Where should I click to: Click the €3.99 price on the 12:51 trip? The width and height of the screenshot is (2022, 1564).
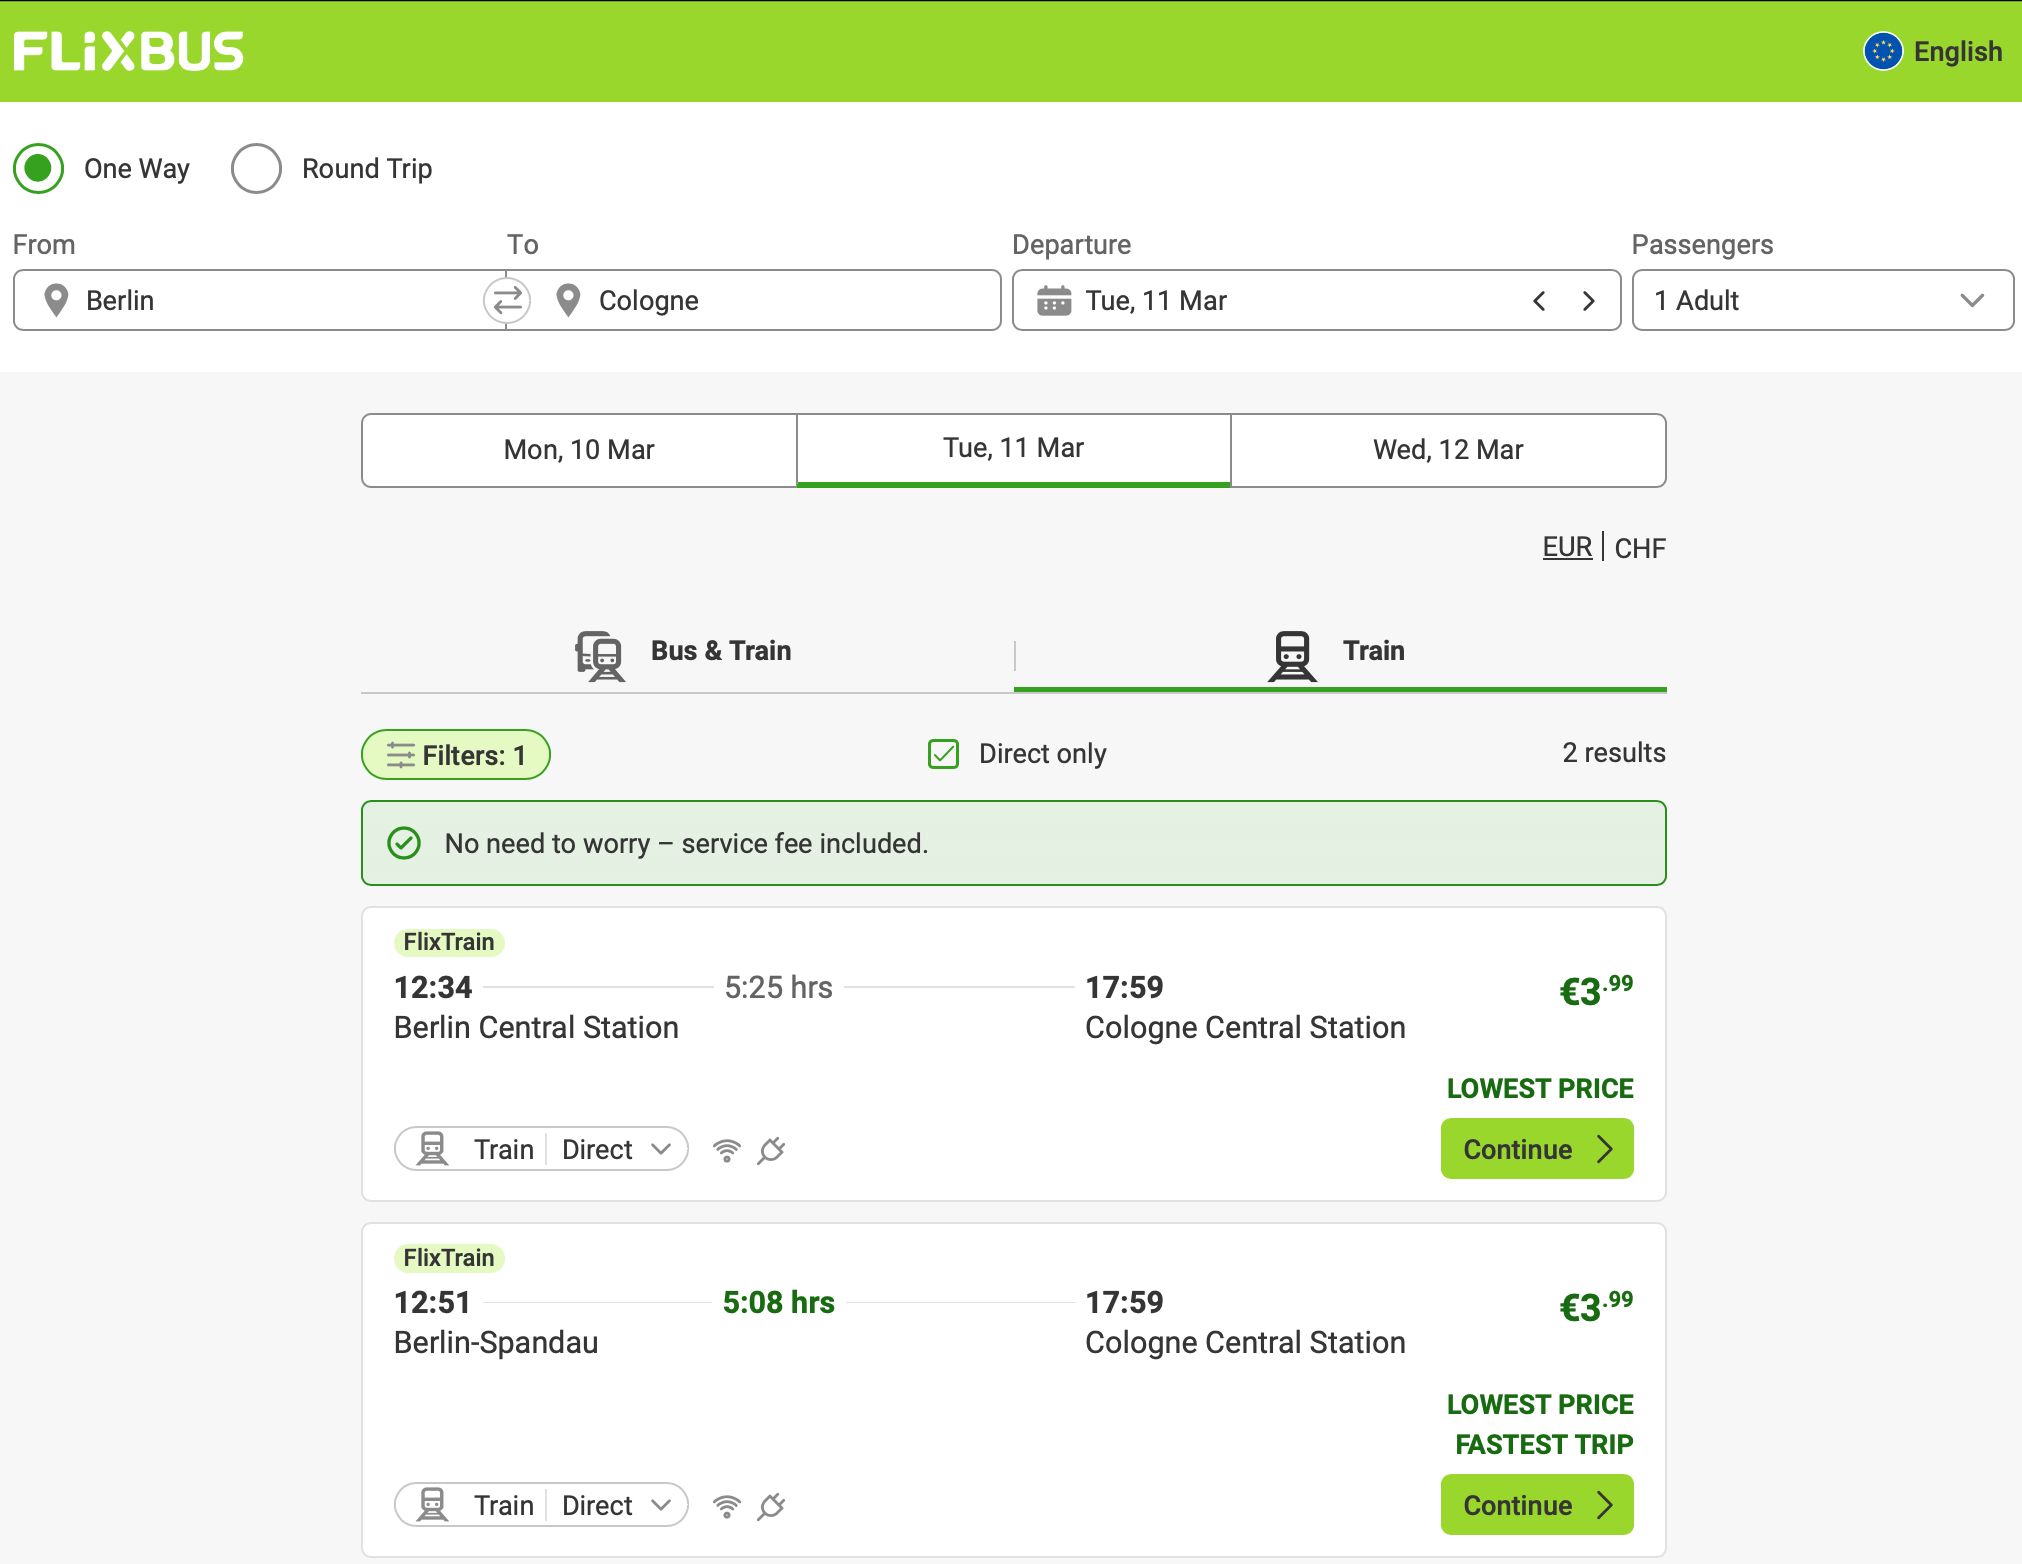point(1596,1306)
